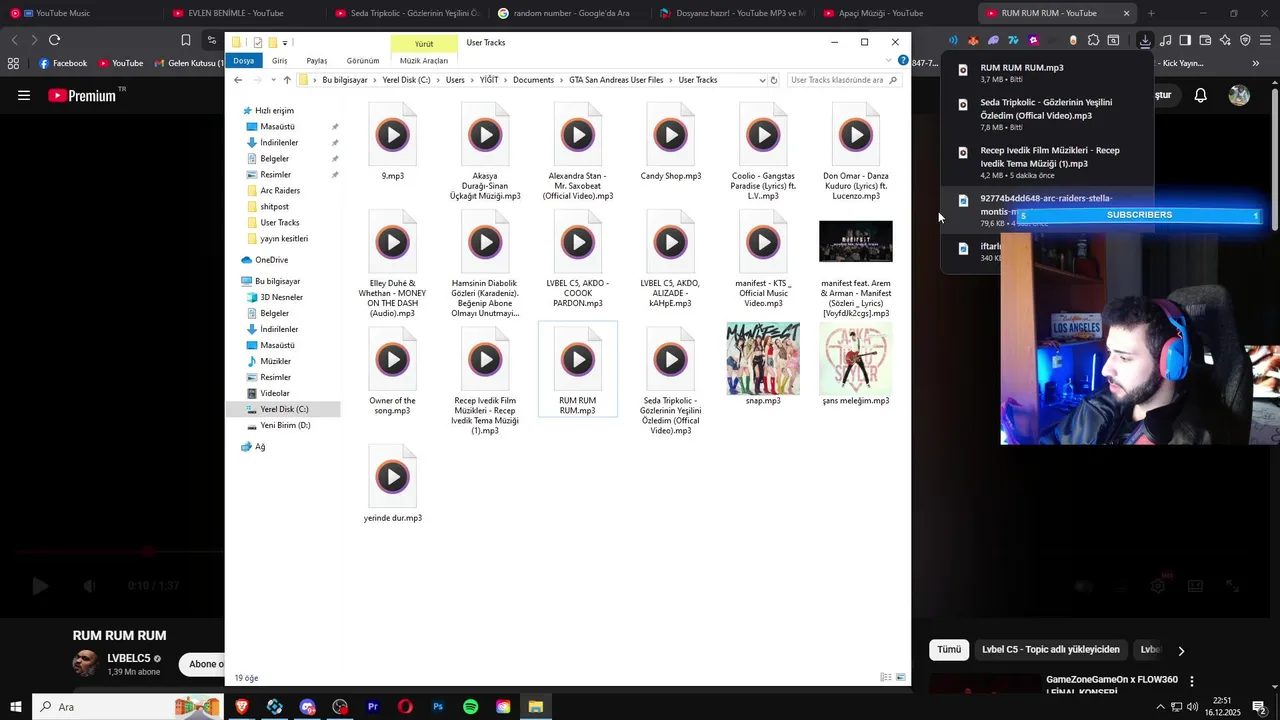The width and height of the screenshot is (1280, 720).
Task: Expand the Explorer ribbon chevron
Action: click(x=889, y=60)
